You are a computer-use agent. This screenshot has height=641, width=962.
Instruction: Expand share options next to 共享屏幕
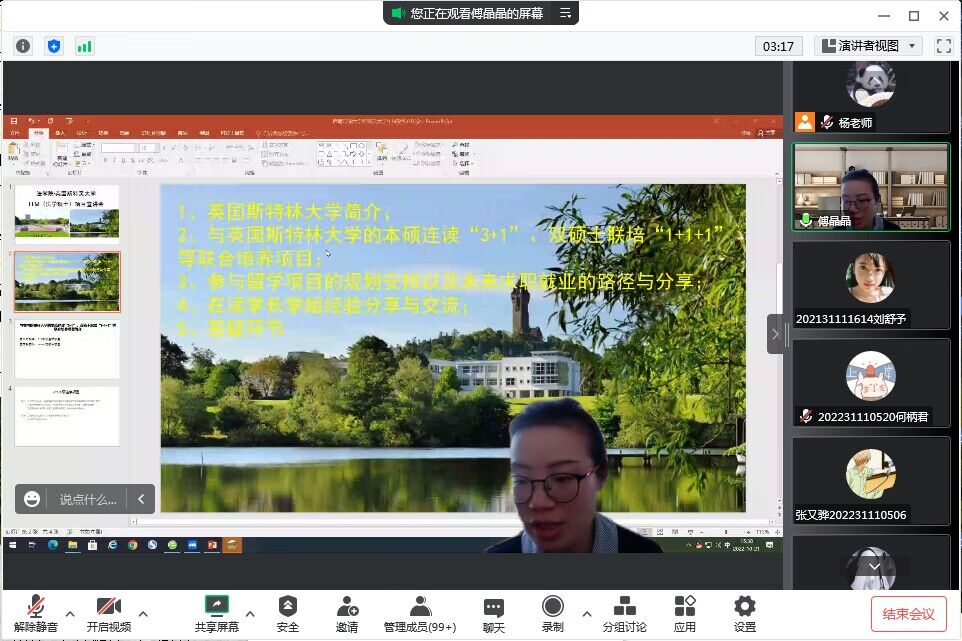250,613
